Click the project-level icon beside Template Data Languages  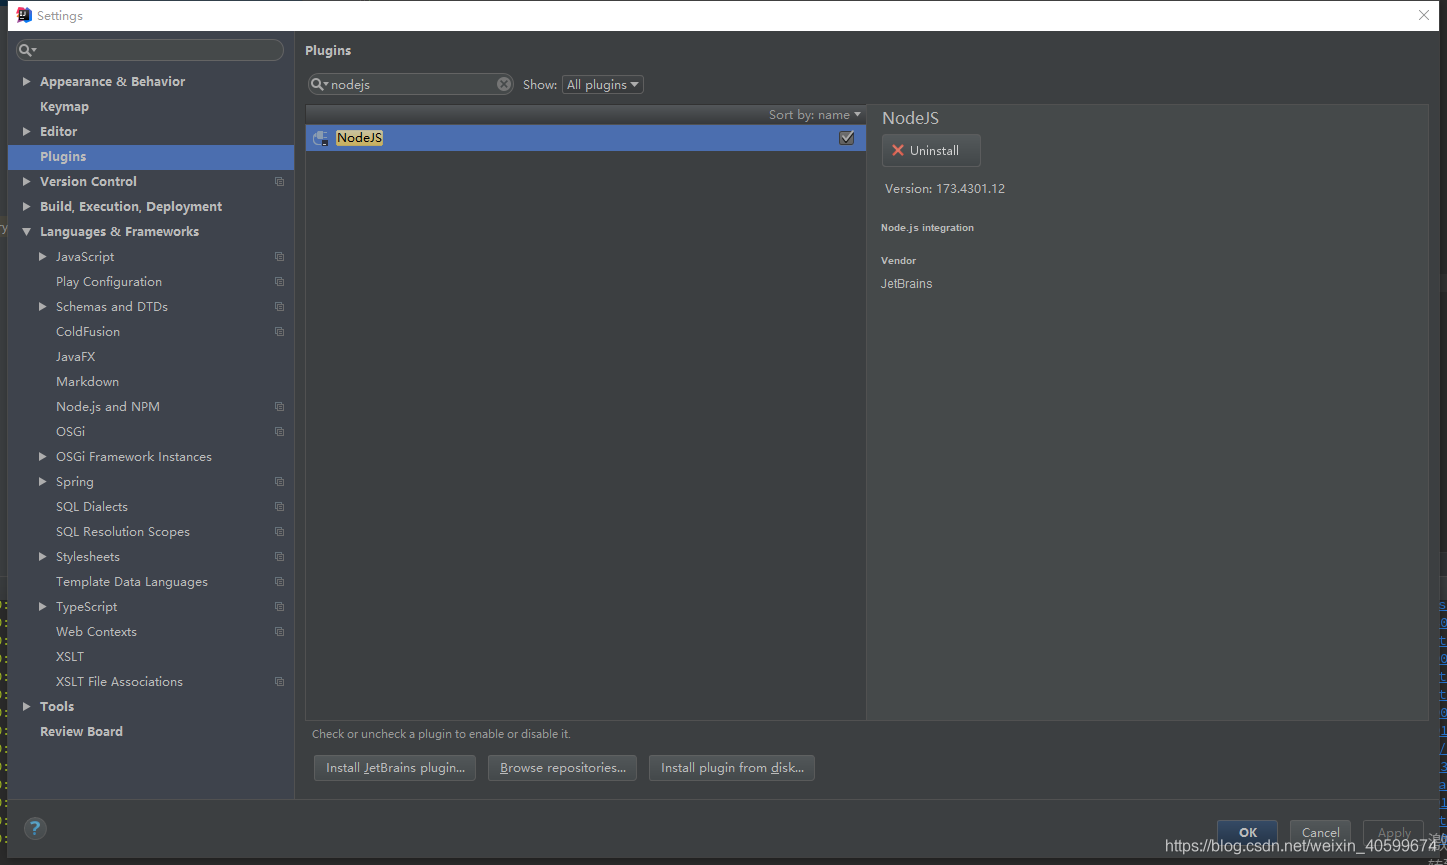click(279, 582)
